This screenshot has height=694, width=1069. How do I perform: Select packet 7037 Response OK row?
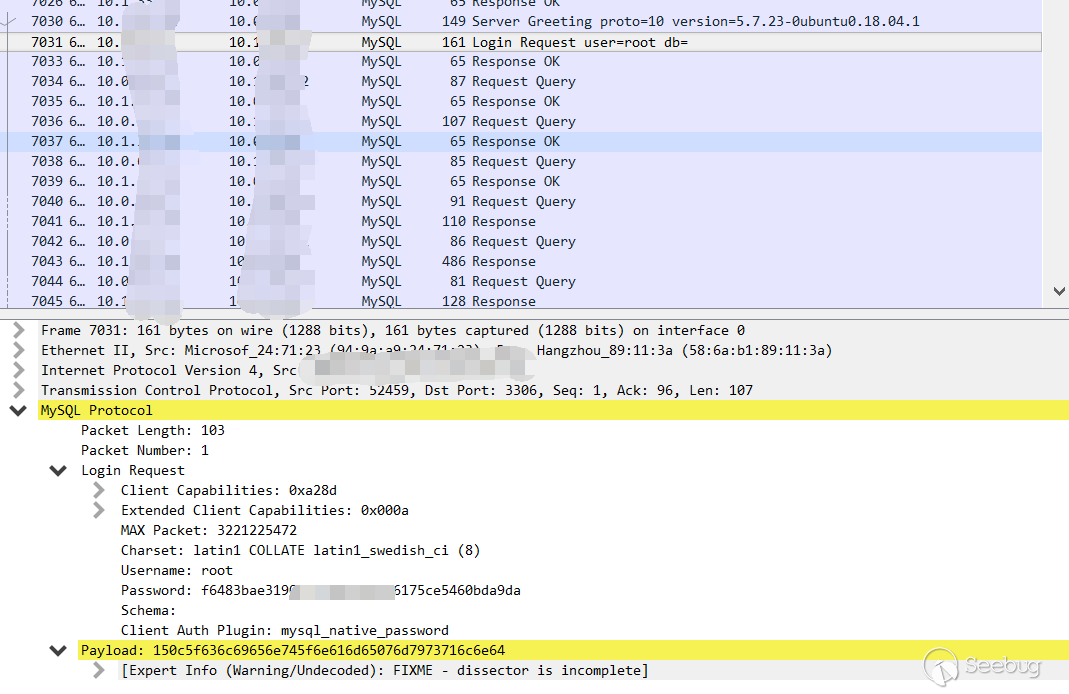[x=521, y=141]
